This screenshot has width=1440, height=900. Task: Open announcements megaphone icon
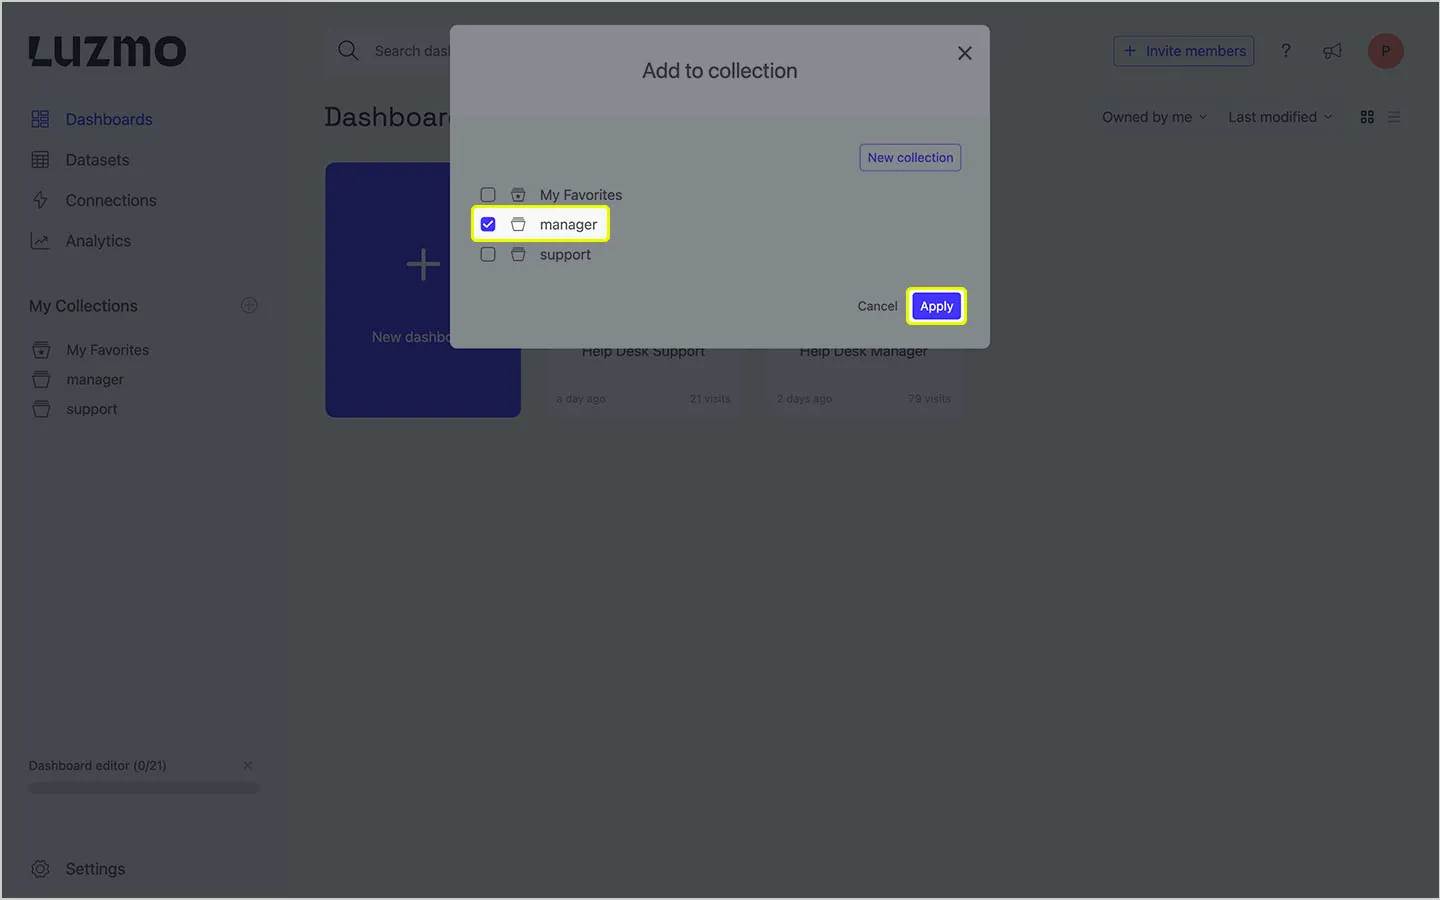coord(1332,51)
